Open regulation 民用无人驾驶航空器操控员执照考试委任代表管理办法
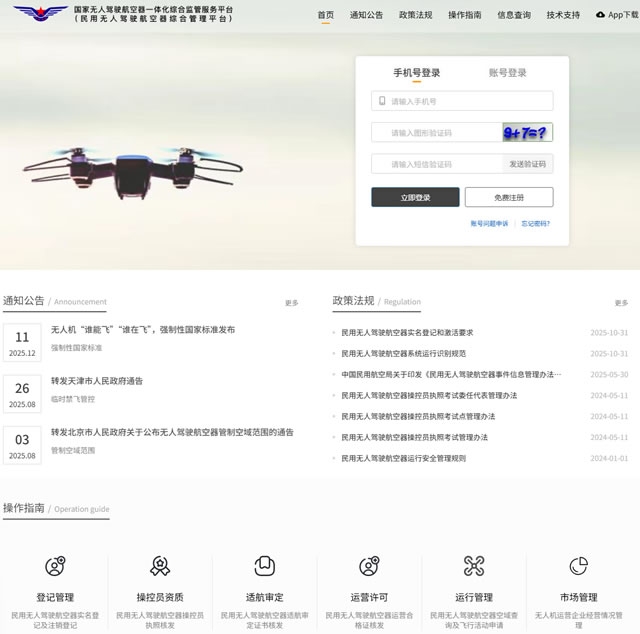Image resolution: width=640 pixels, height=634 pixels. 429,395
